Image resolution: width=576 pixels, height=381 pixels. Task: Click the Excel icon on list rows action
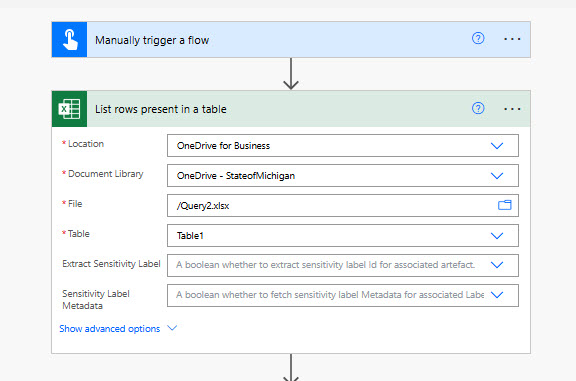click(x=69, y=109)
